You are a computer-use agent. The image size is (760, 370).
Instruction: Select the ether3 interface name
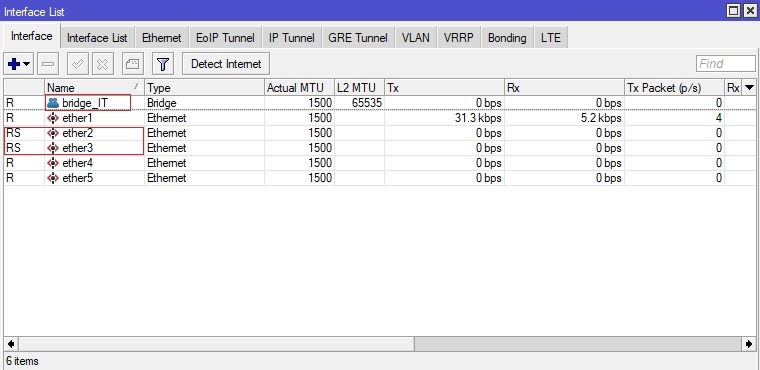(77, 148)
